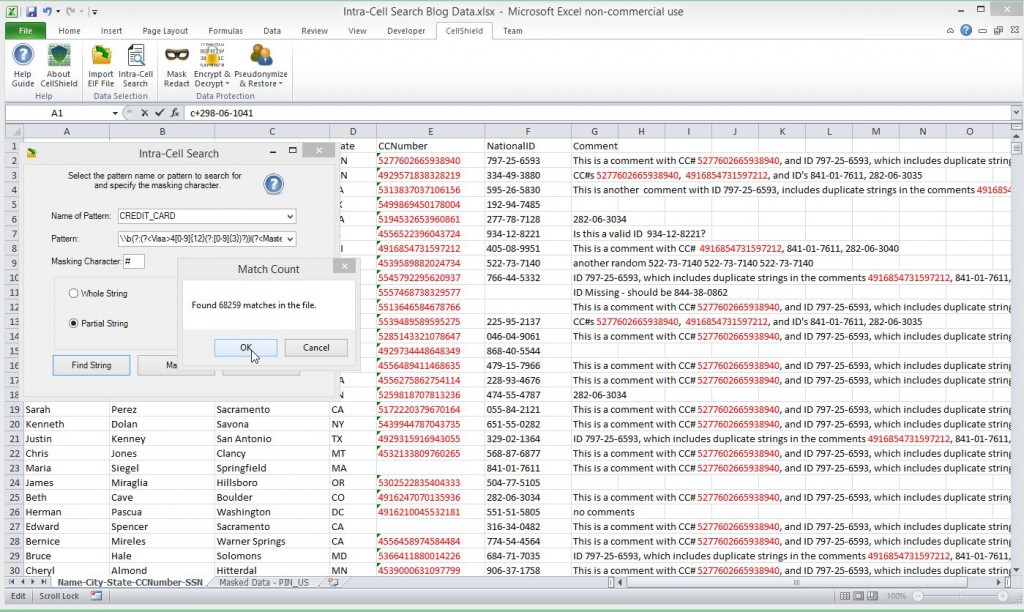Click the formula bar text c+298-06-1041
The image size is (1024, 612).
pyautogui.click(x=221, y=113)
